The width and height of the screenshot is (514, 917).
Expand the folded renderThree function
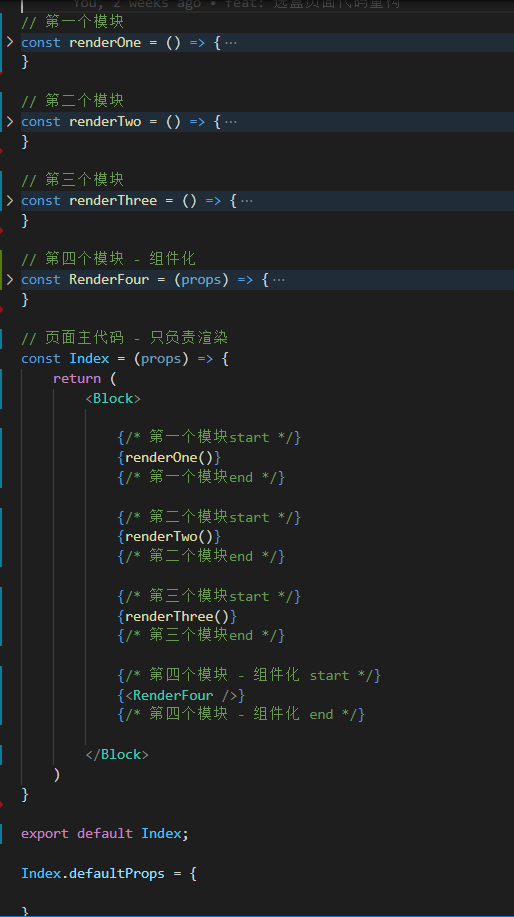(x=10, y=200)
